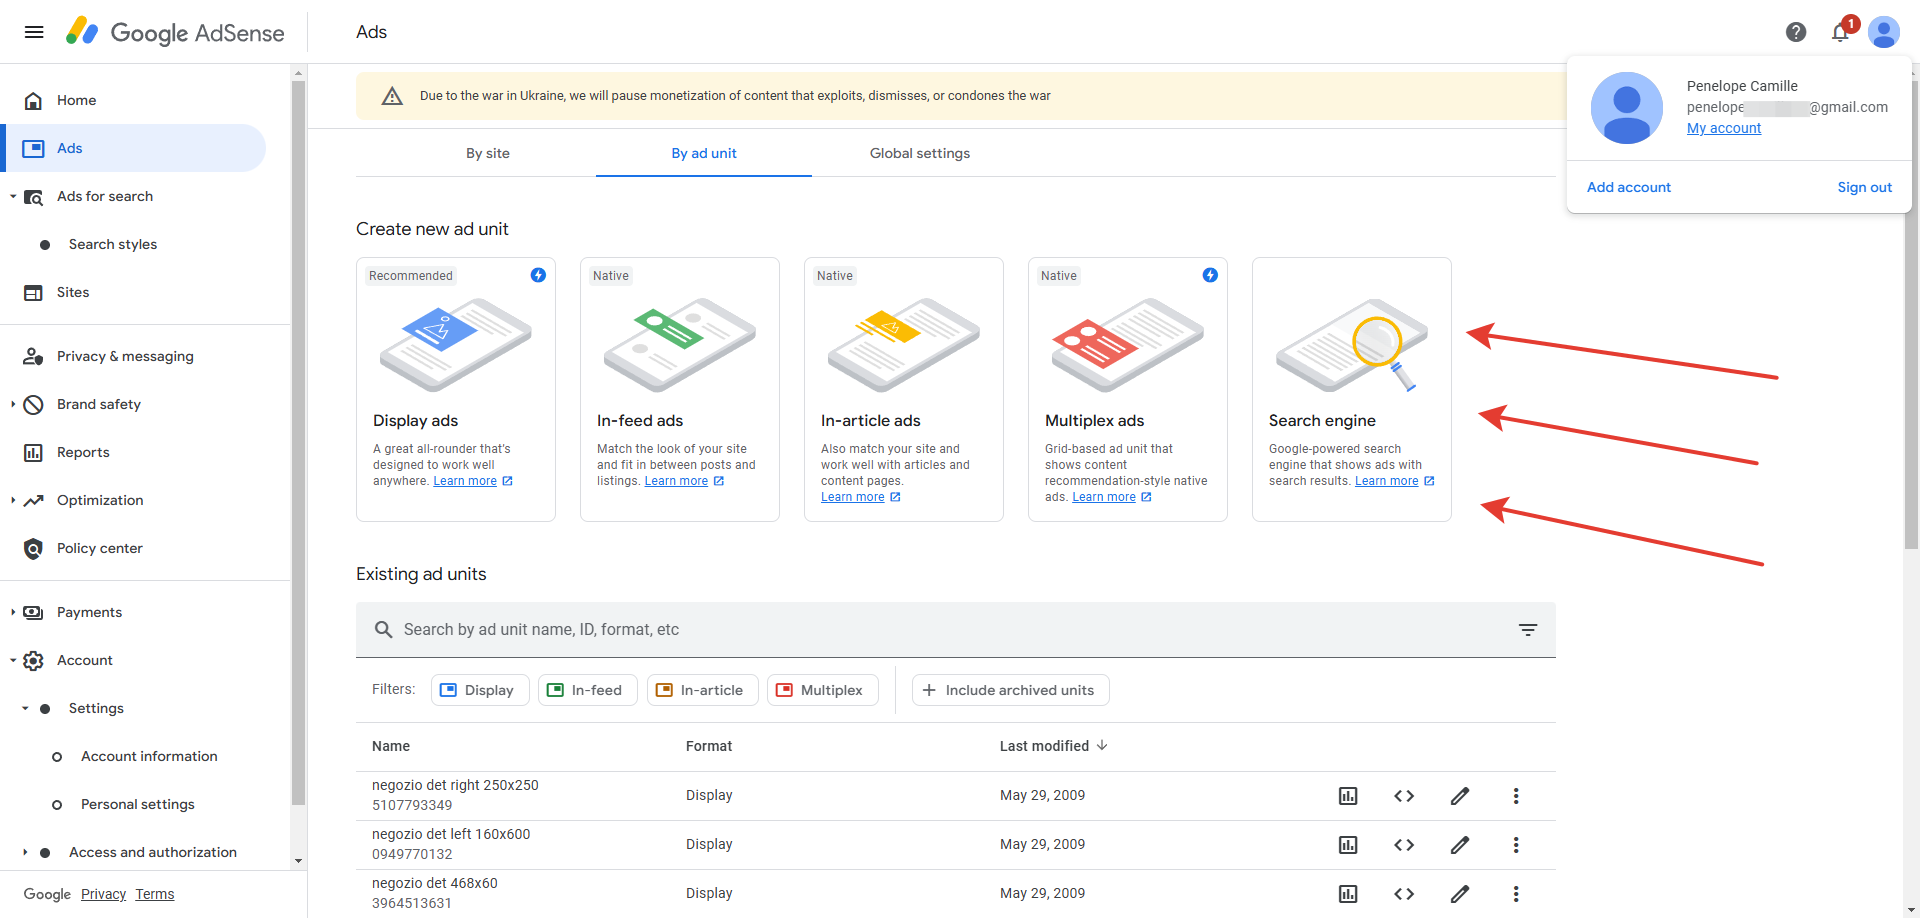Click Sign out
The image size is (1920, 918).
1865,187
